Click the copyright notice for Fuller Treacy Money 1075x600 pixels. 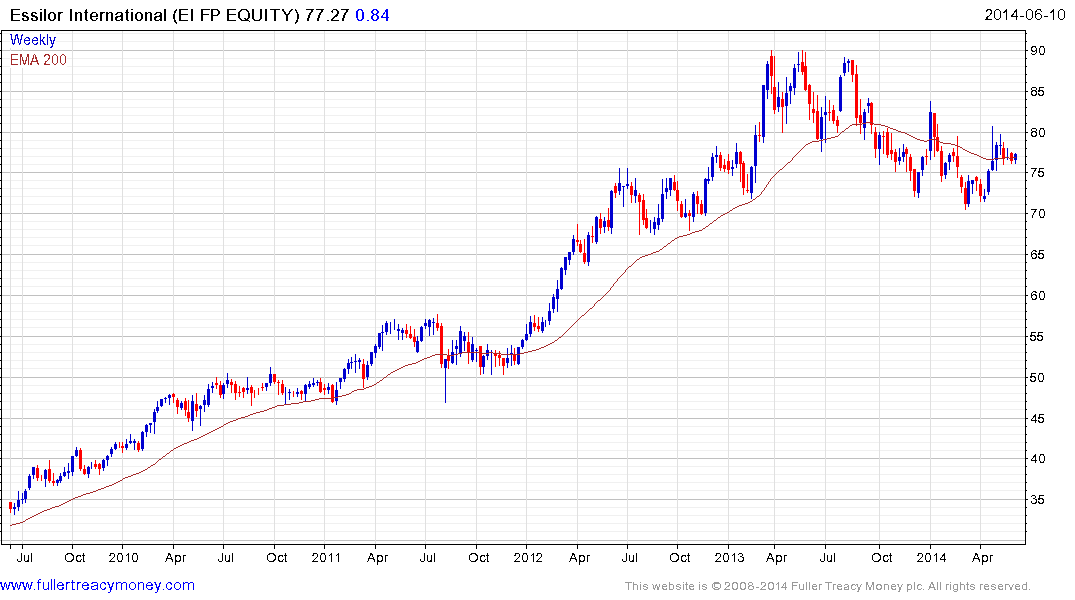pyautogui.click(x=828, y=586)
